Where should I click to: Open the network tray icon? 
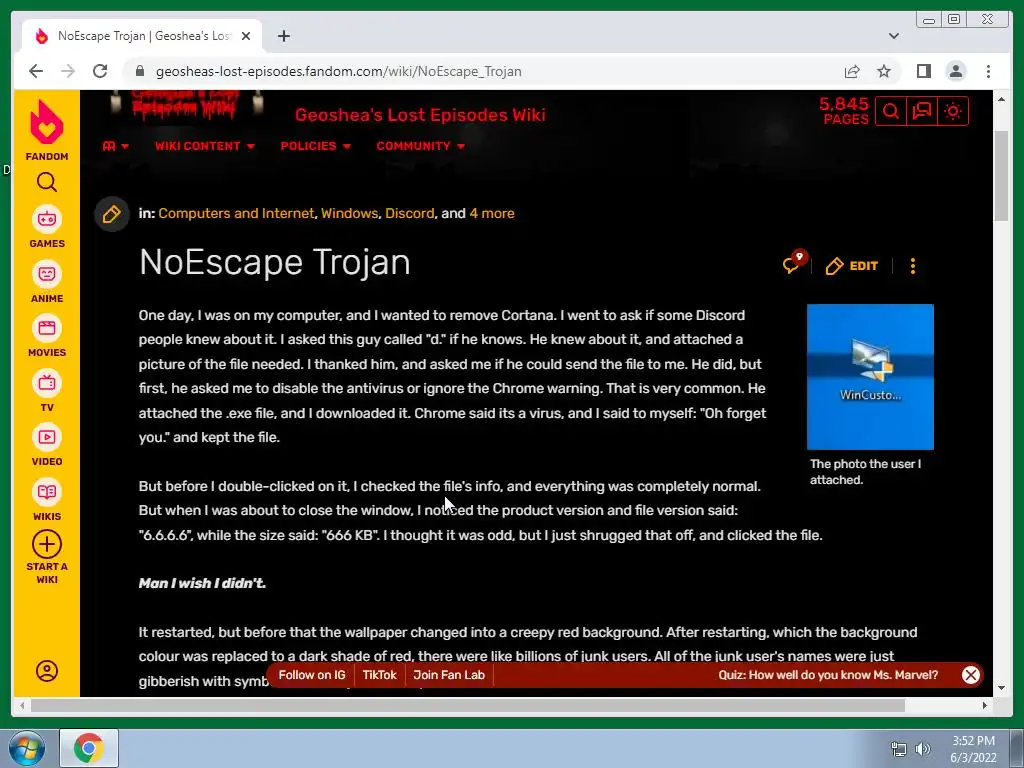[899, 749]
